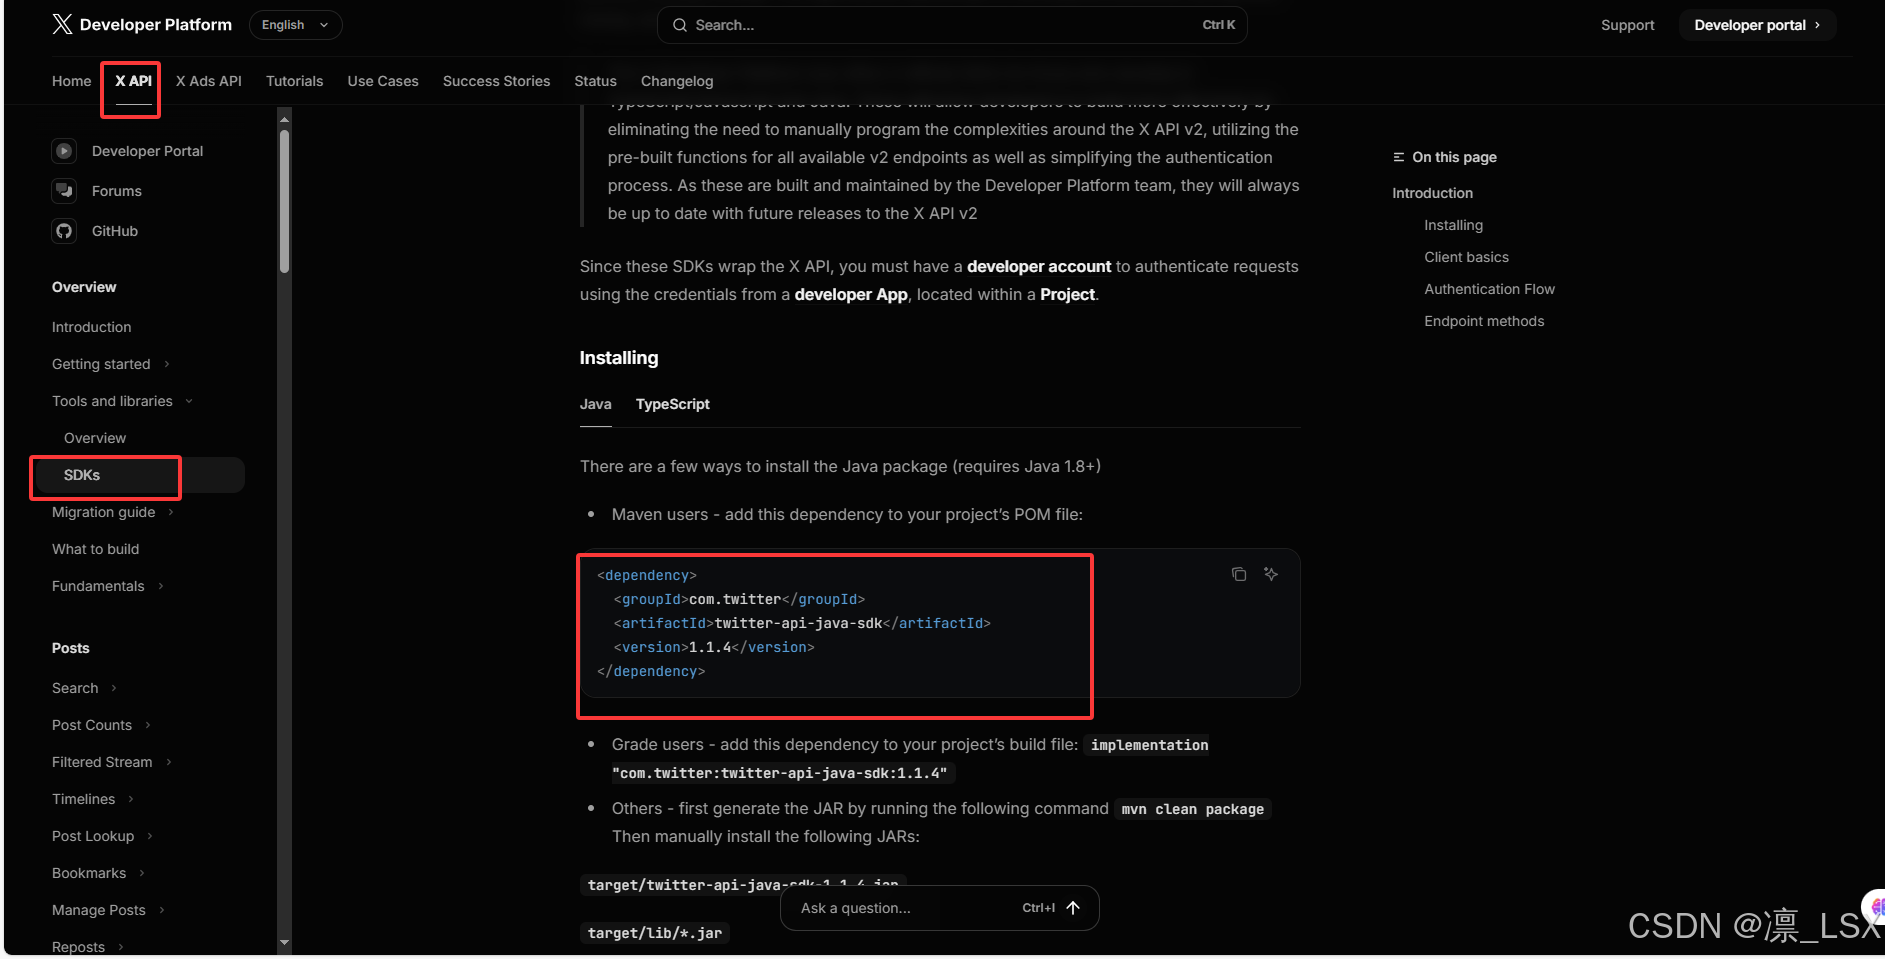This screenshot has height=959, width=1885.
Task: Expand the Getting started section
Action: [x=167, y=364]
